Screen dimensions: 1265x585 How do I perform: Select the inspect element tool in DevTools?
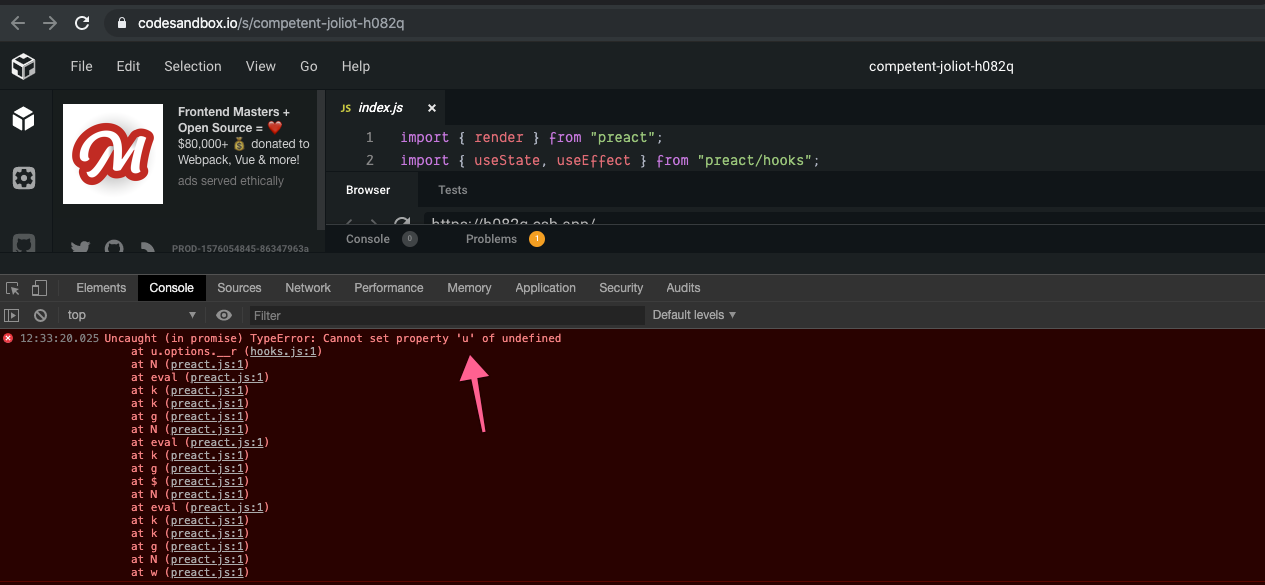11,288
